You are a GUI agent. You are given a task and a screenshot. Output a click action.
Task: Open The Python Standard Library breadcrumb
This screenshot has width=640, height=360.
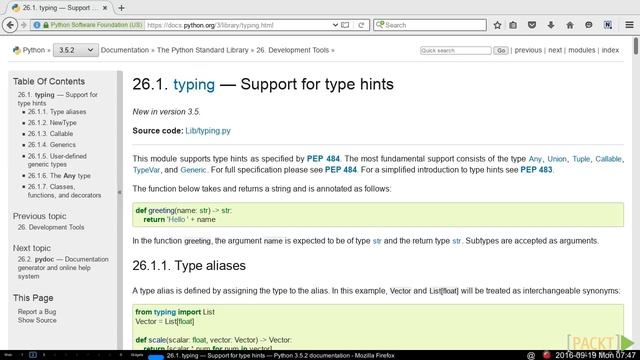pyautogui.click(x=202, y=50)
